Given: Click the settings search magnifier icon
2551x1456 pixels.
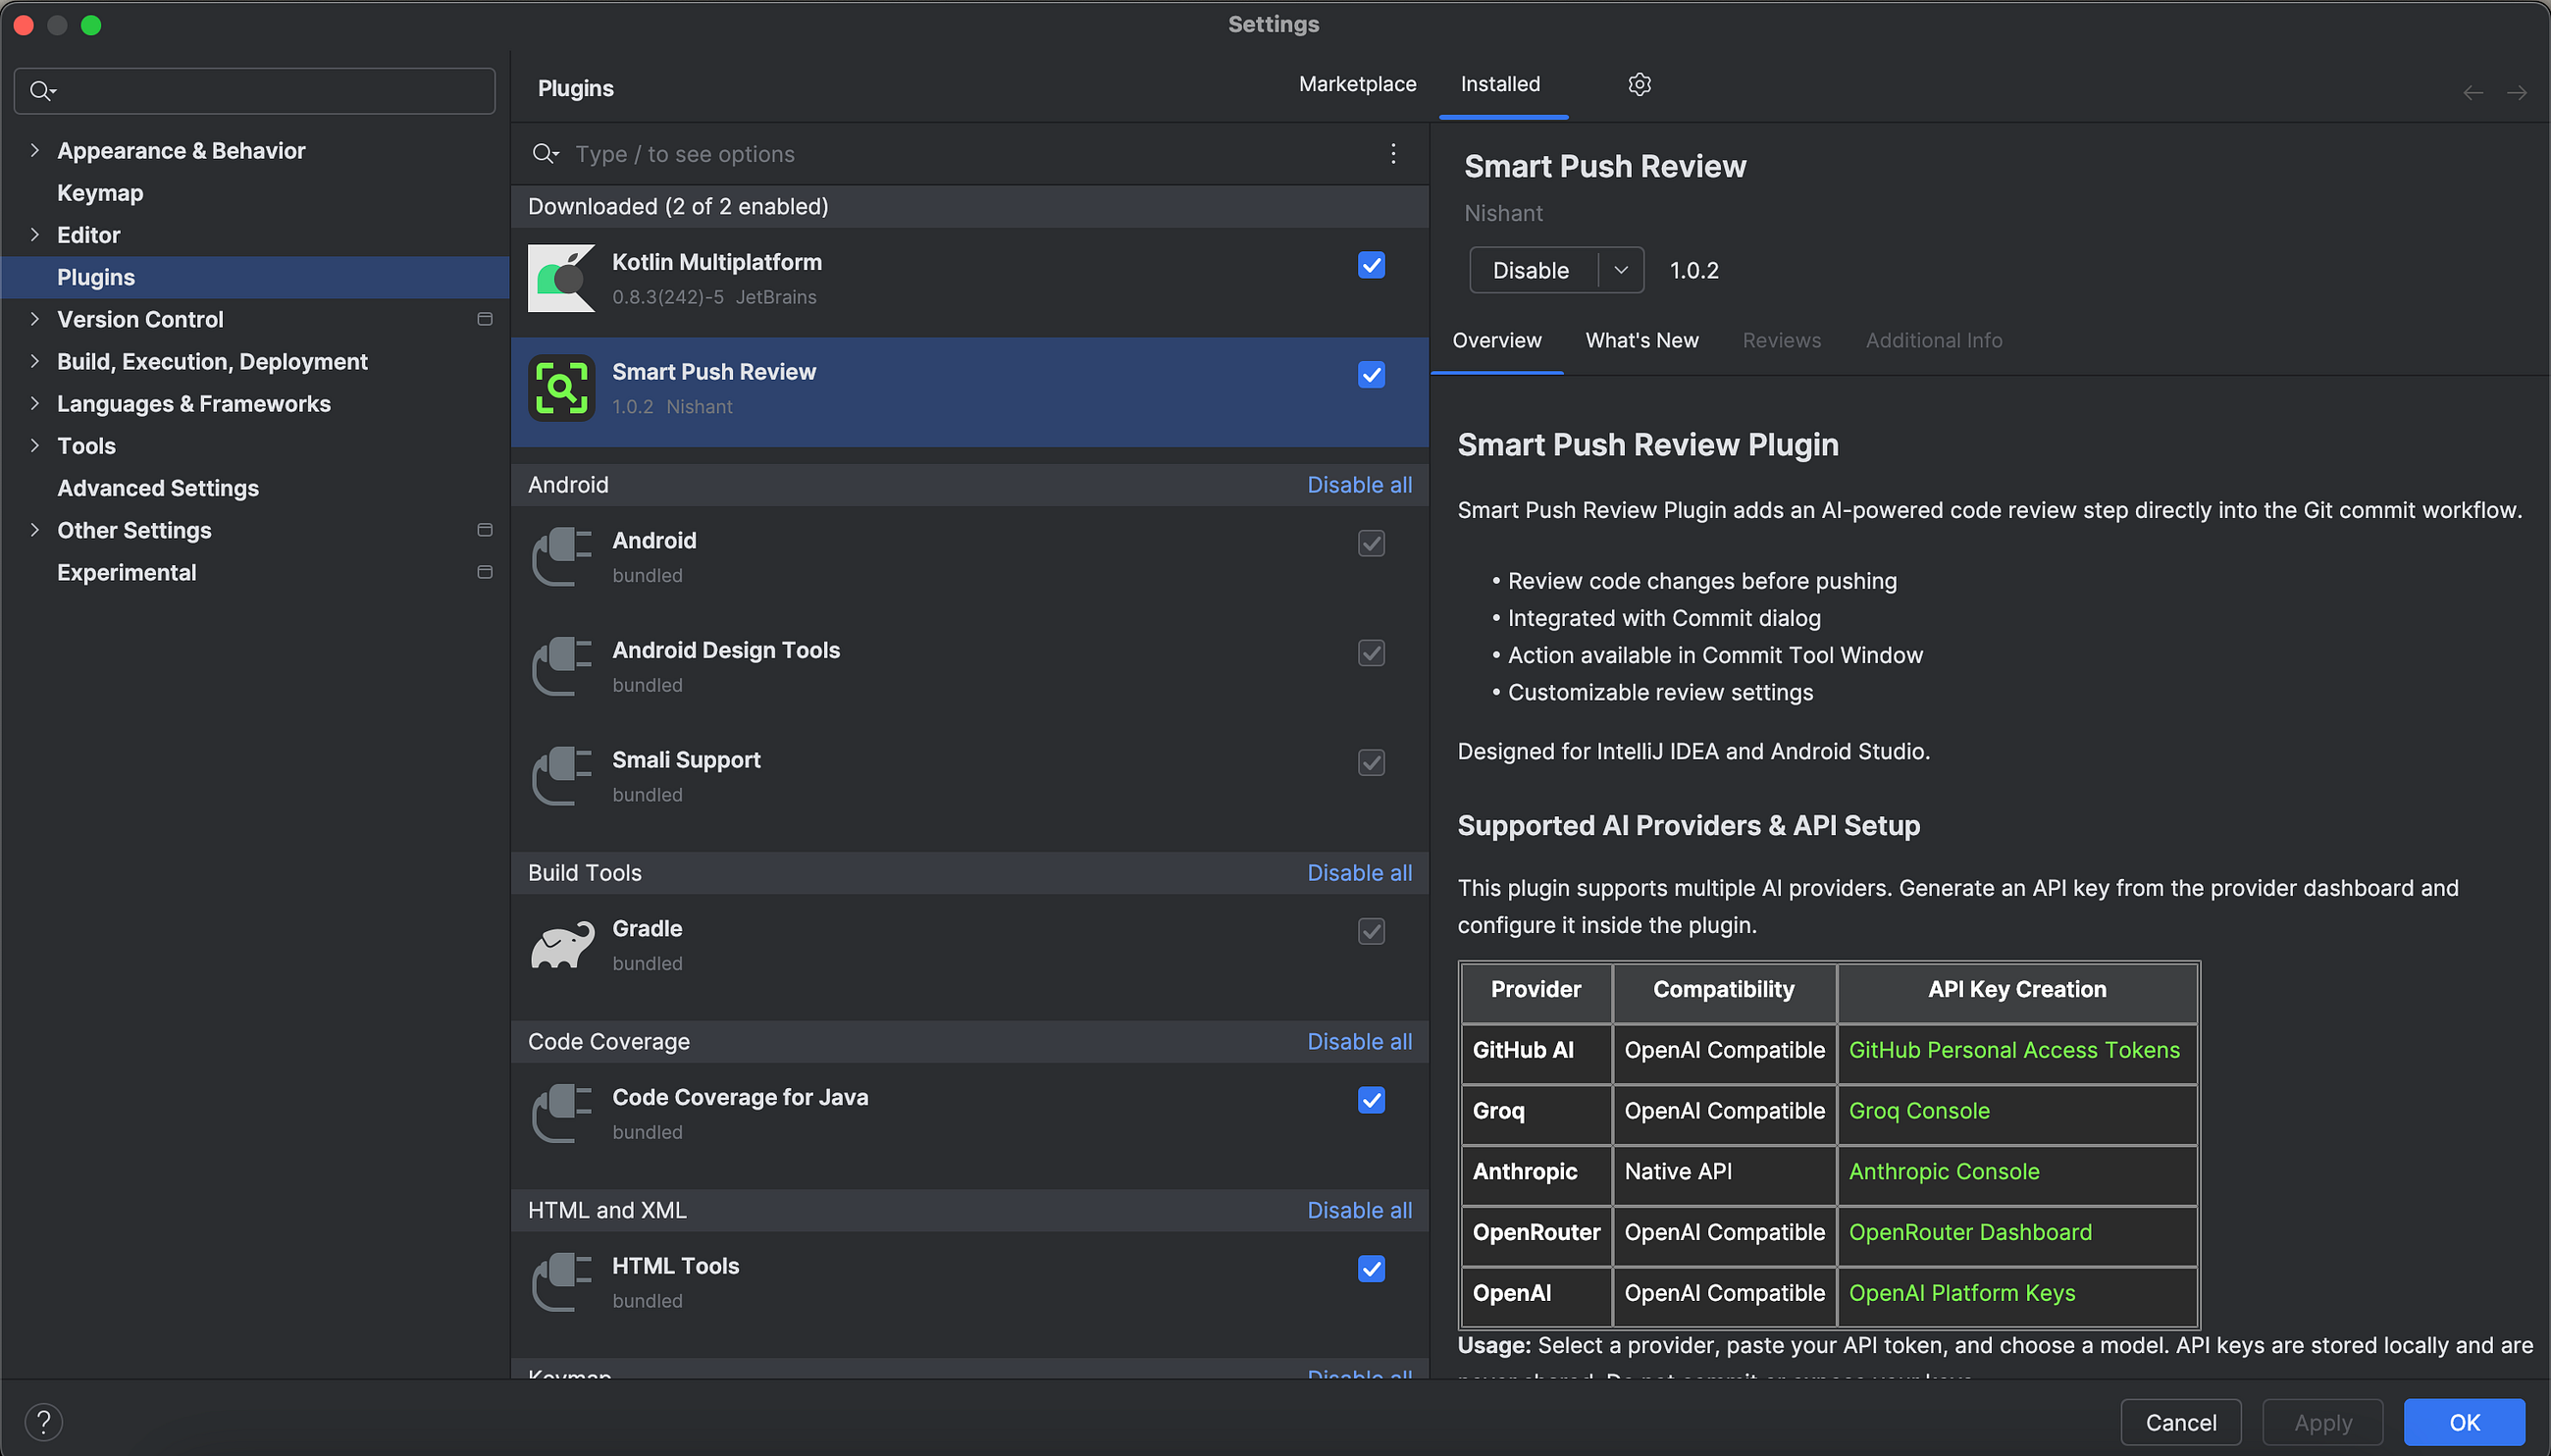Looking at the screenshot, I should [x=42, y=91].
